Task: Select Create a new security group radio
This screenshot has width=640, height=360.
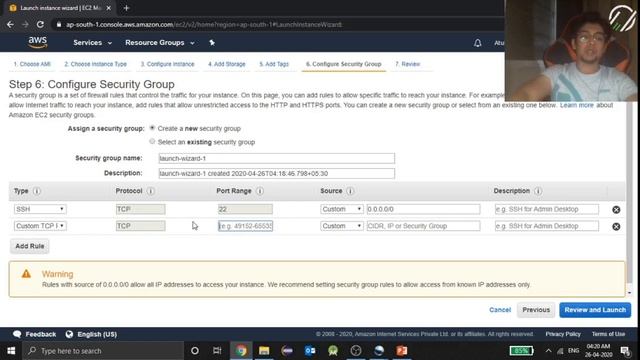Action: pyautogui.click(x=152, y=128)
